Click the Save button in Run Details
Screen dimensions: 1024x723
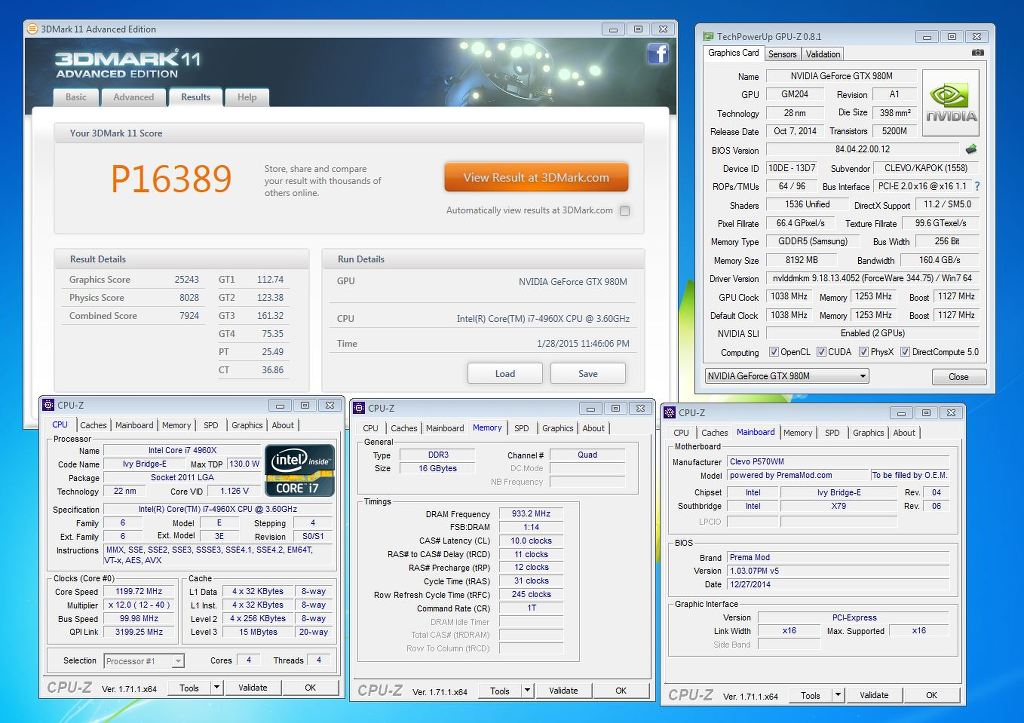tap(588, 374)
